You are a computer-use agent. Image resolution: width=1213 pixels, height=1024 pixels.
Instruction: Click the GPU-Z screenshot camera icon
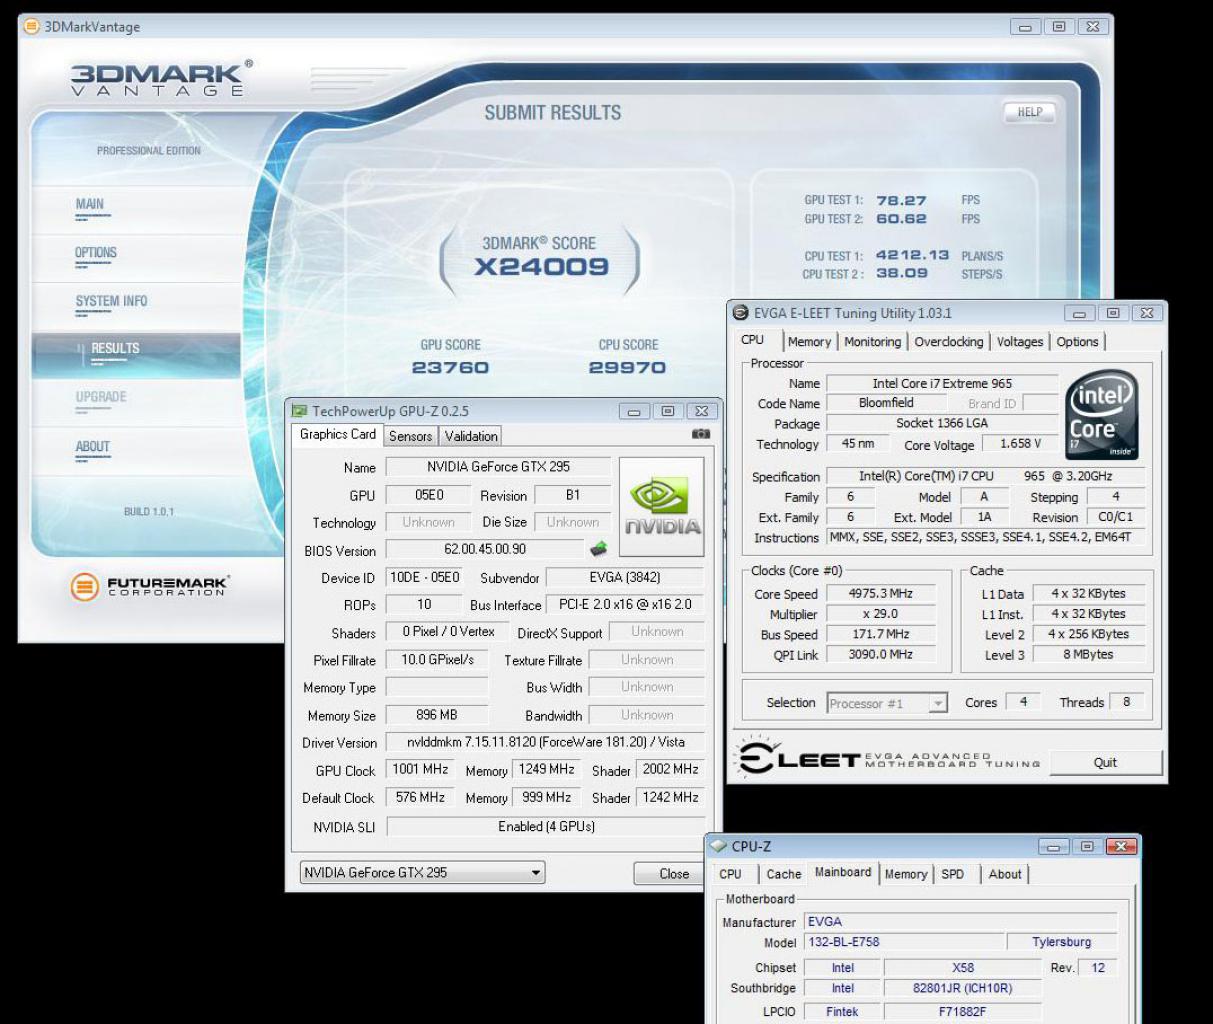700,435
